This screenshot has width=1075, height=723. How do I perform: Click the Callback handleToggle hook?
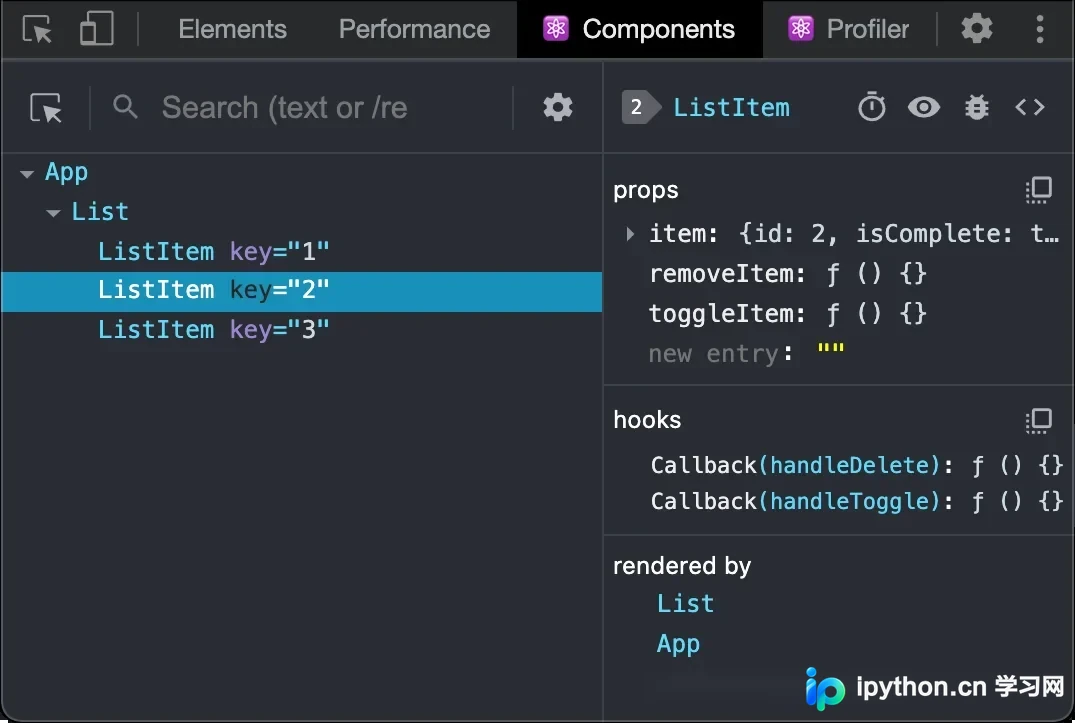856,501
